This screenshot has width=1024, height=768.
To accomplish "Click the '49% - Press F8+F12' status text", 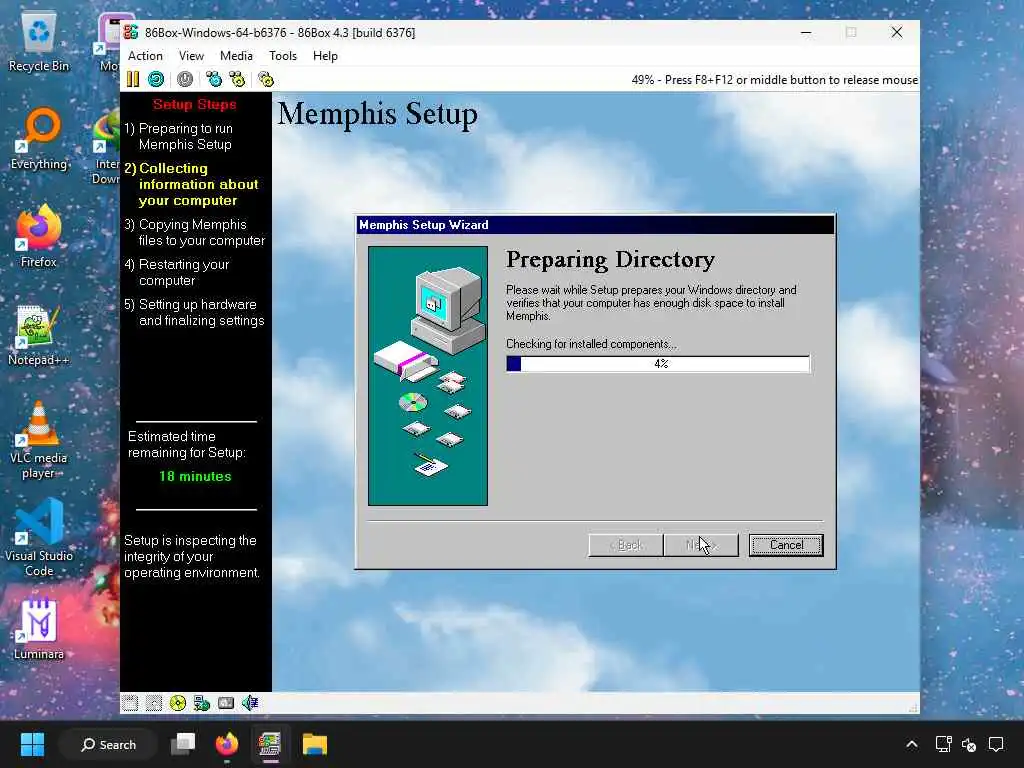I will coord(775,80).
